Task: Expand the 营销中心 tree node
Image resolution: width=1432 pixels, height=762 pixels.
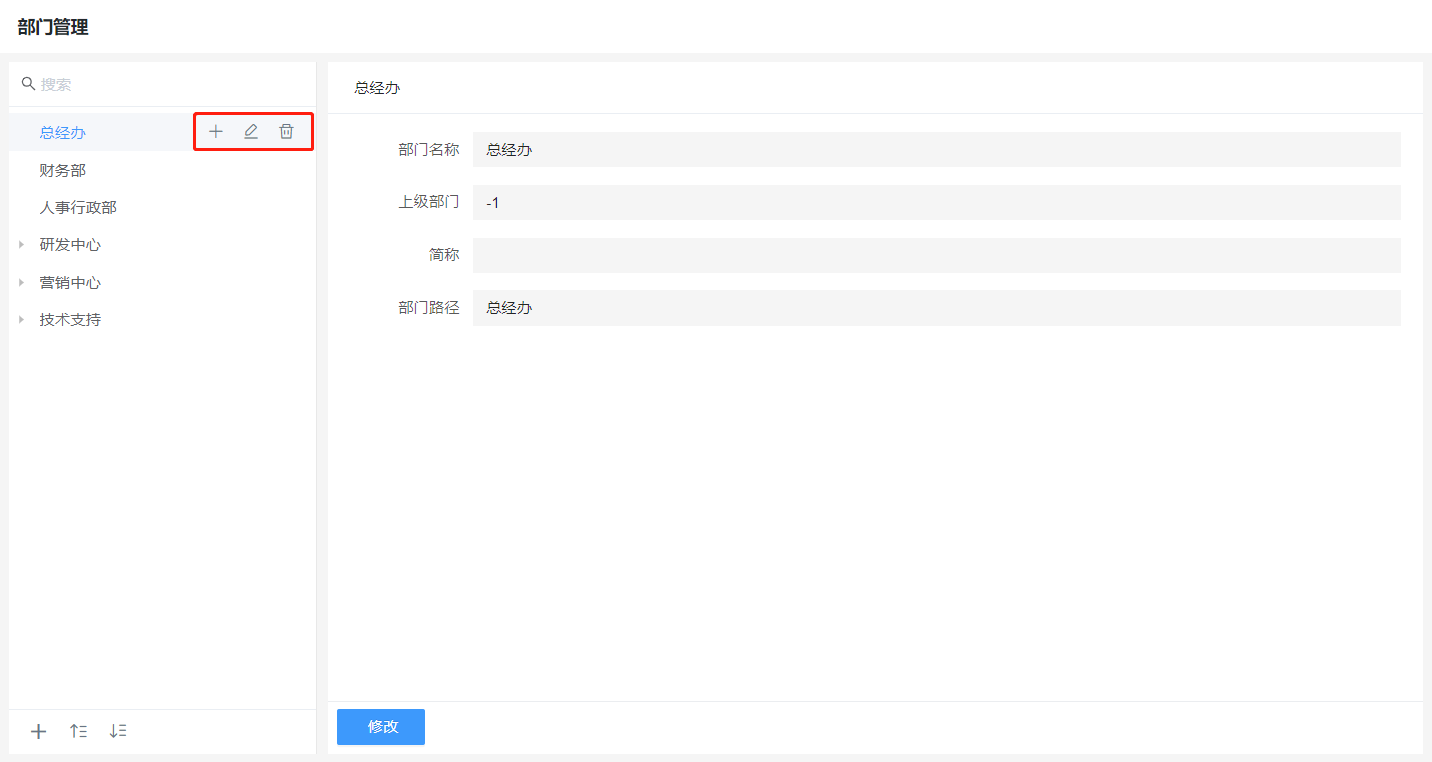Action: [21, 283]
